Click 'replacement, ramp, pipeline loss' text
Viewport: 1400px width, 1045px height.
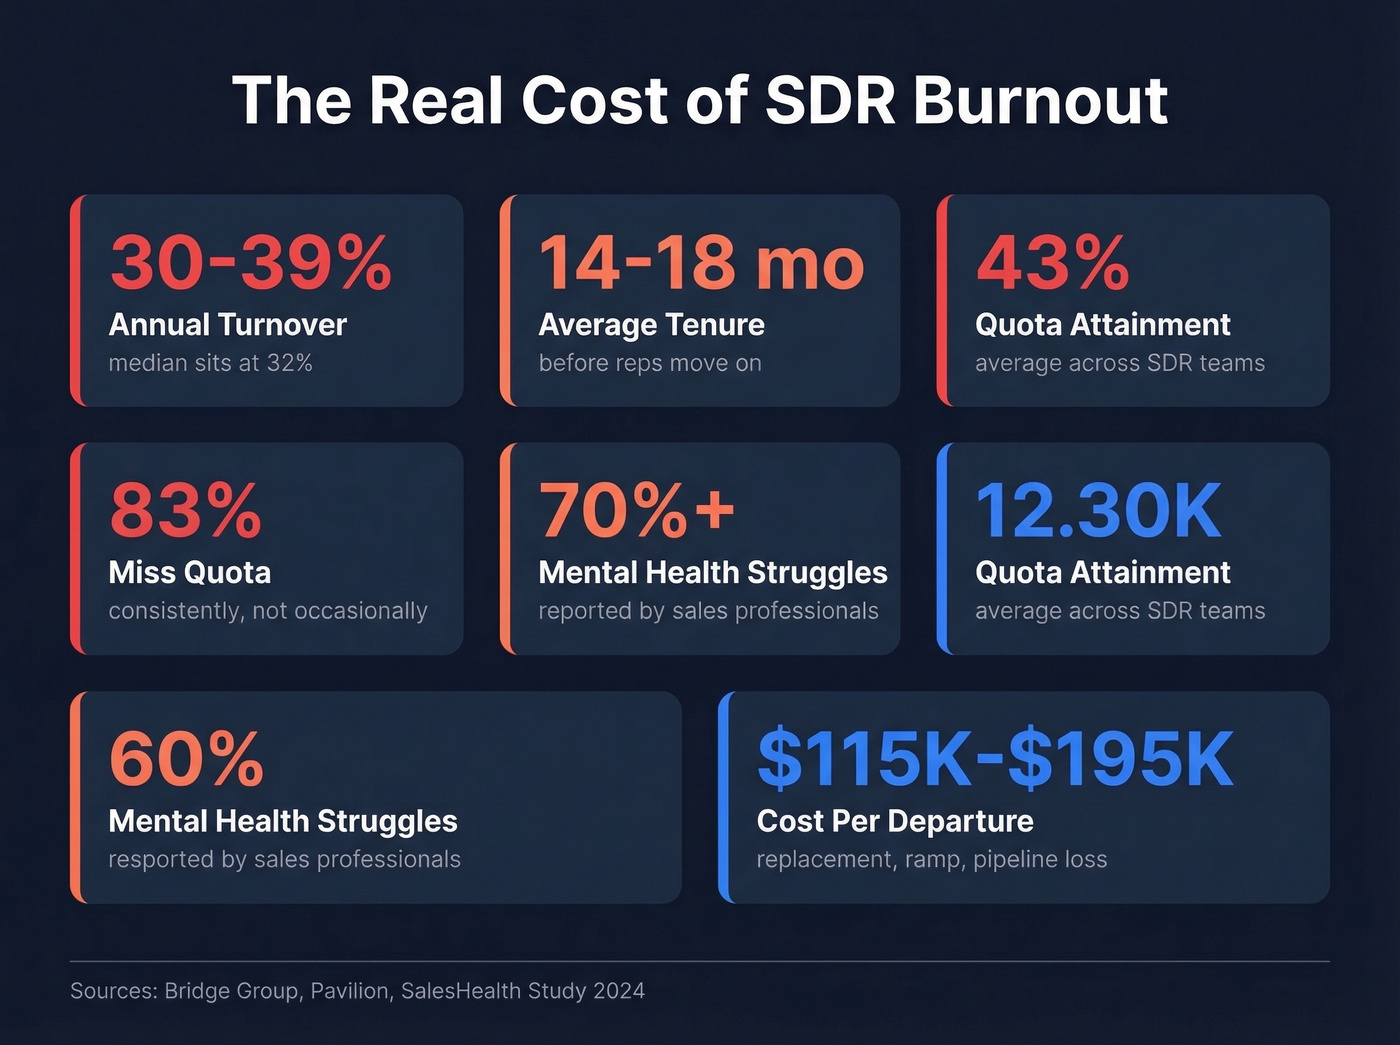pyautogui.click(x=932, y=859)
